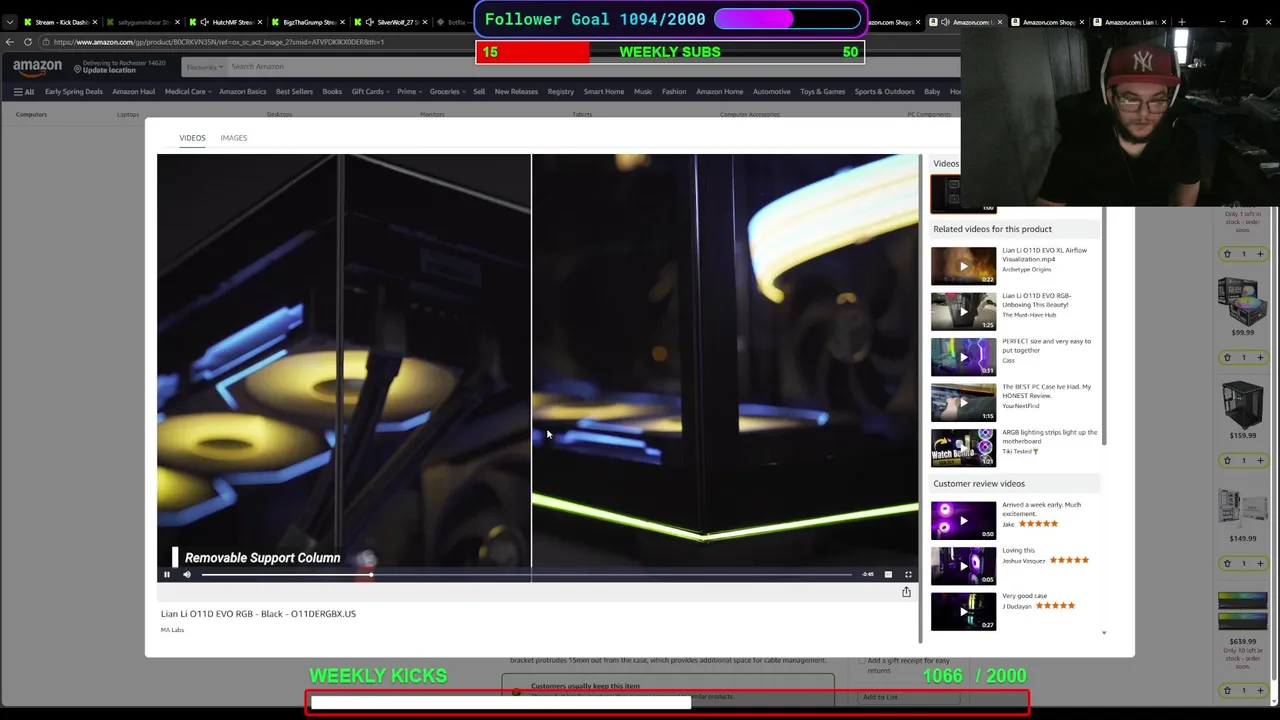Click the browser back arrow
1280x720 pixels.
[x=10, y=42]
